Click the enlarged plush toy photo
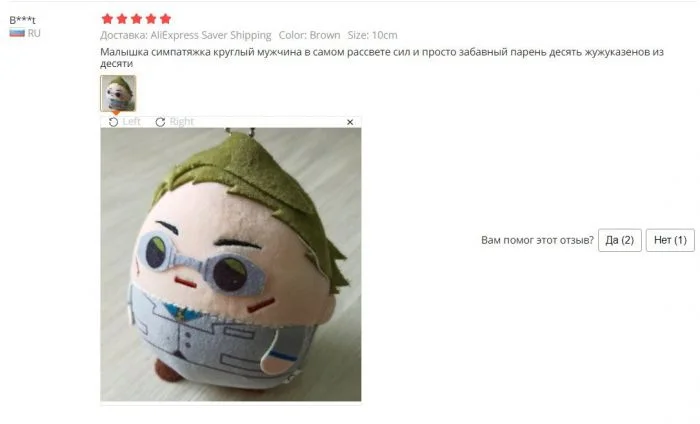The height and width of the screenshot is (424, 700). [x=231, y=265]
